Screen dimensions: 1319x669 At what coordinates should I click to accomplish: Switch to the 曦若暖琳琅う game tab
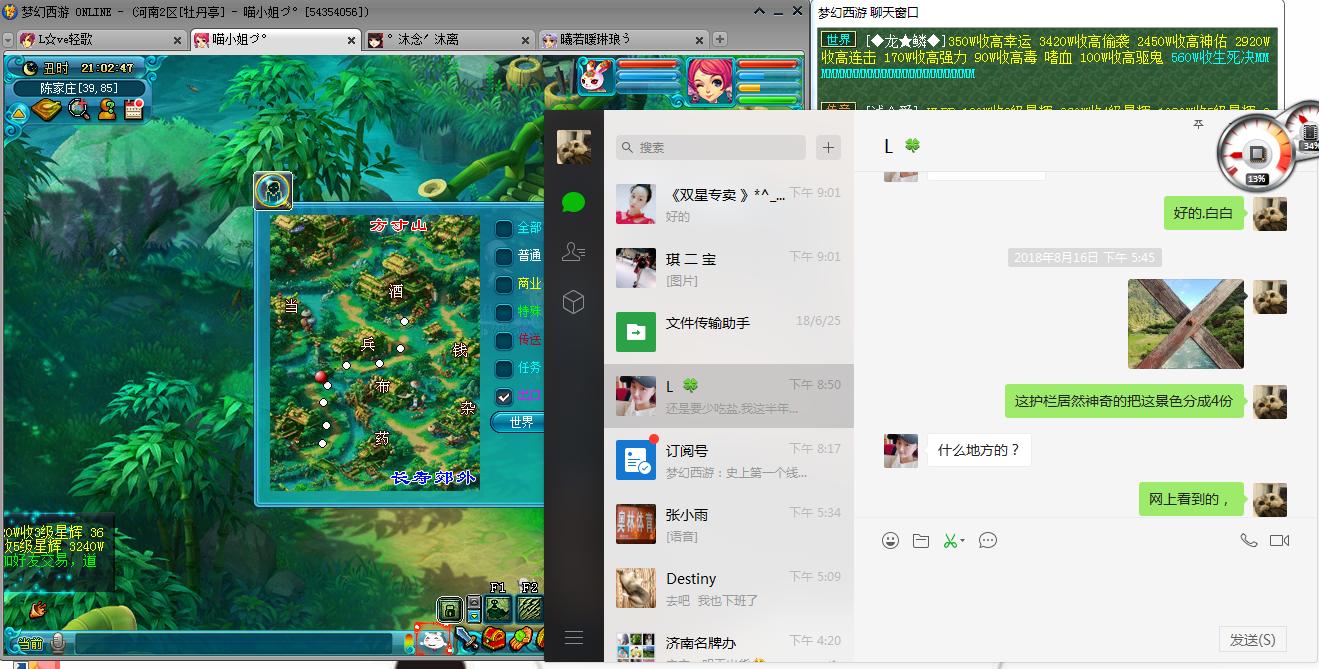coord(622,40)
